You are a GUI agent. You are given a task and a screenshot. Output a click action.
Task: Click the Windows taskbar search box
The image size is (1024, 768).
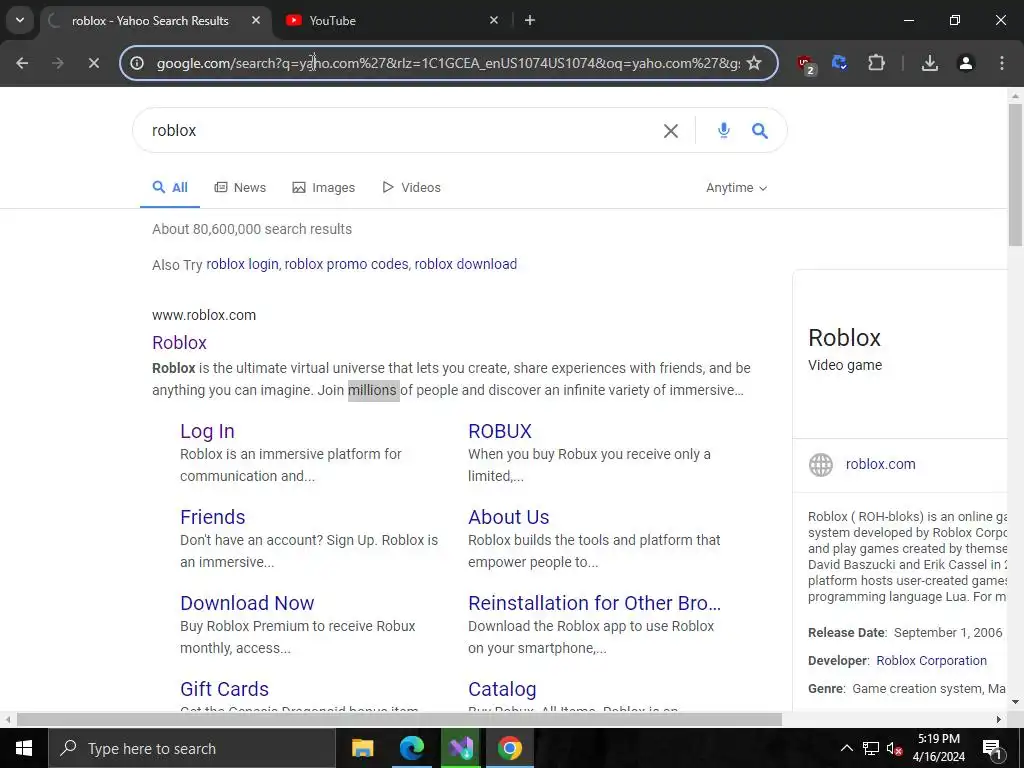(x=192, y=748)
